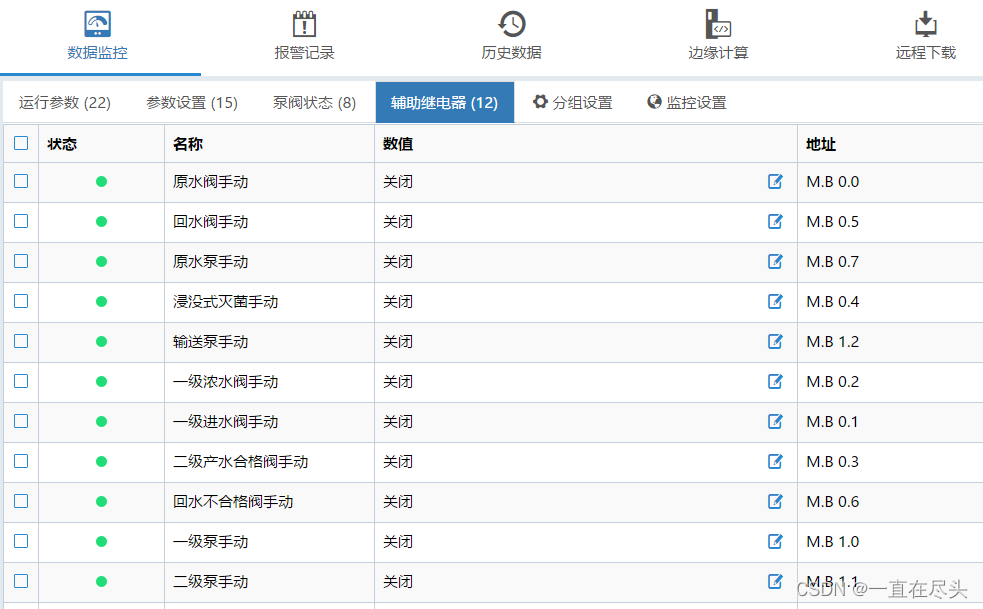Switch to 泵阀状态 (8) tab
Viewport: 983px width, 609px height.
(x=314, y=102)
